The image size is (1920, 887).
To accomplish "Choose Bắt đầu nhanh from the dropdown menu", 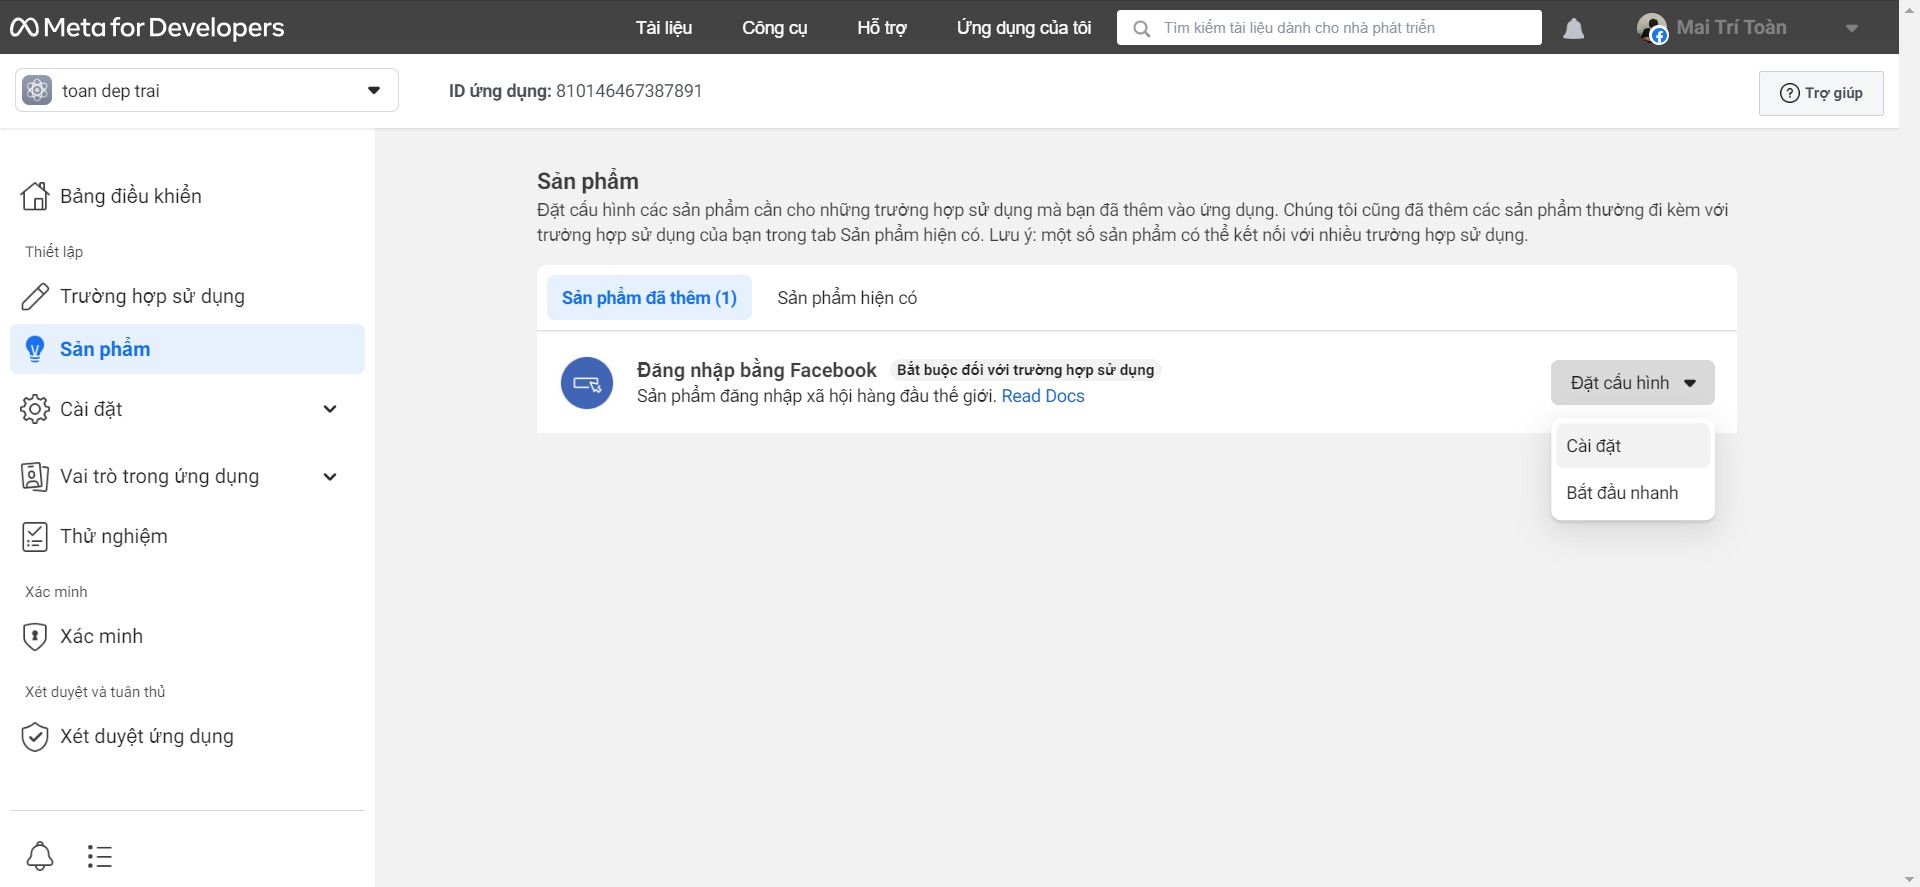I will (1633, 493).
